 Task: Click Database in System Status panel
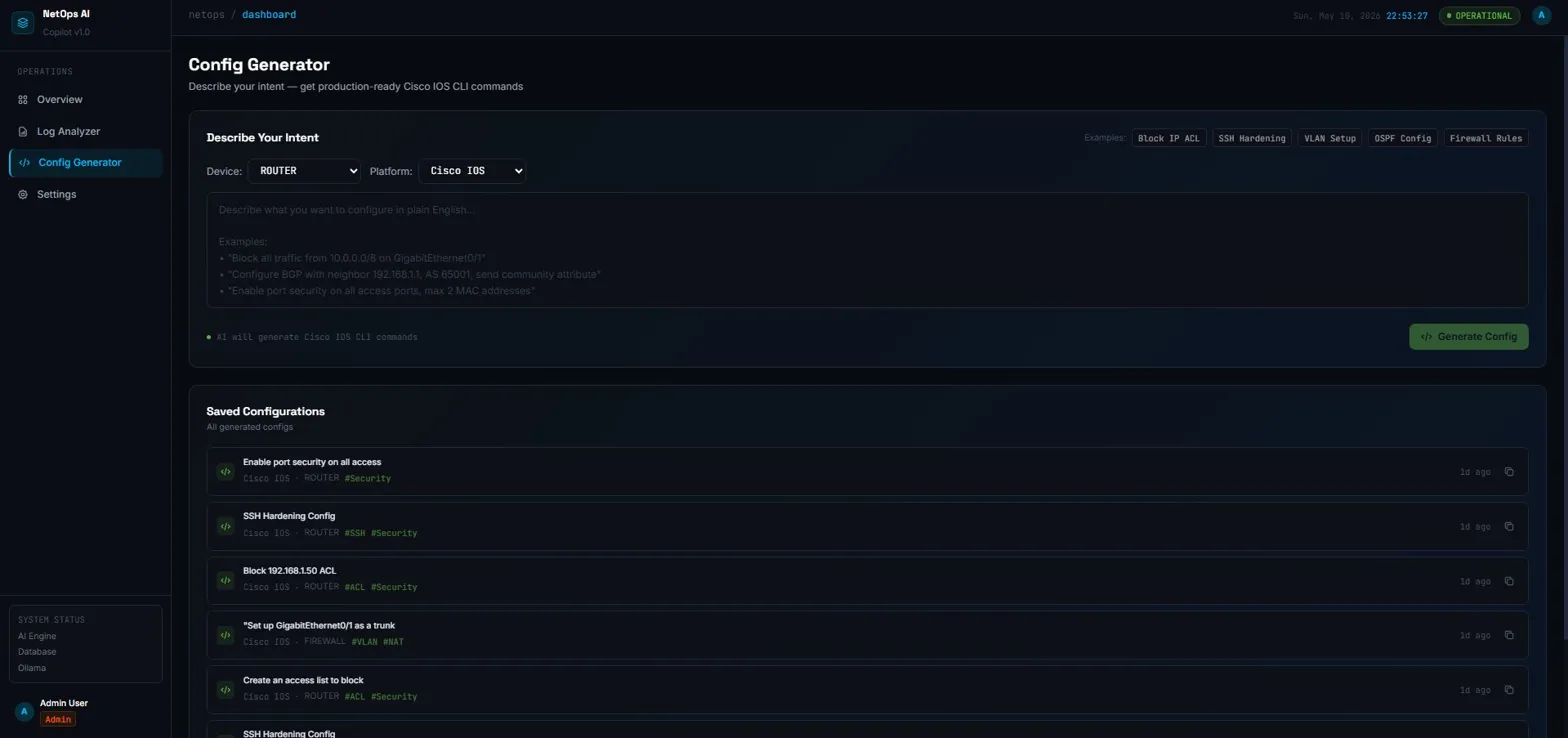pos(37,652)
